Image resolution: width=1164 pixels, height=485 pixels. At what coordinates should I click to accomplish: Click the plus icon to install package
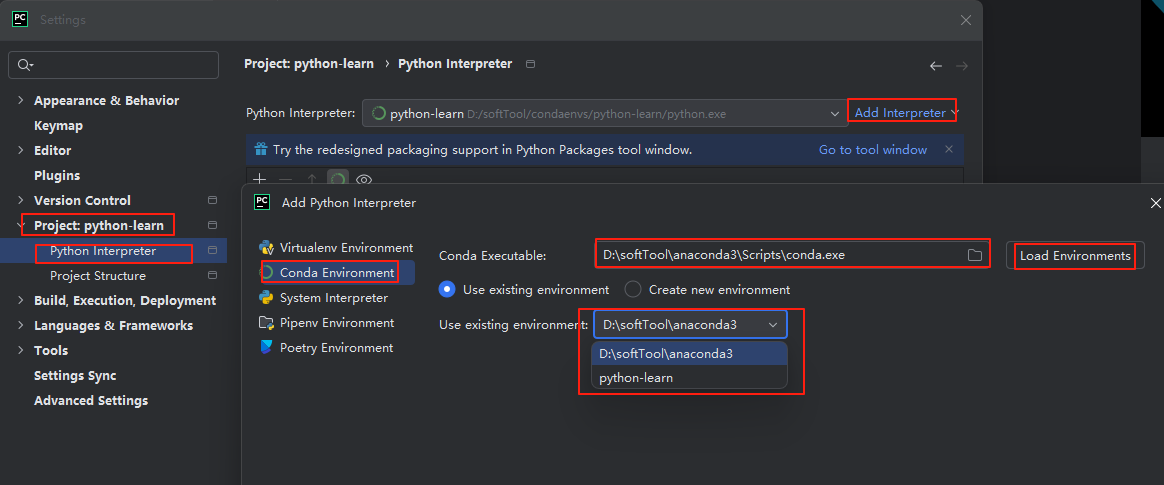(x=260, y=179)
